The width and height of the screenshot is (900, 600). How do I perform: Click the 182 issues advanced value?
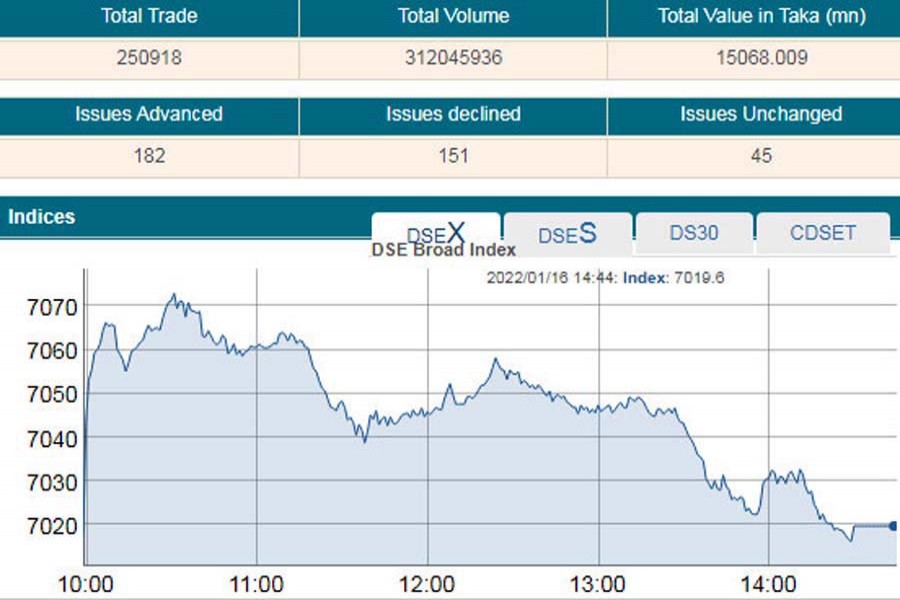(x=149, y=156)
